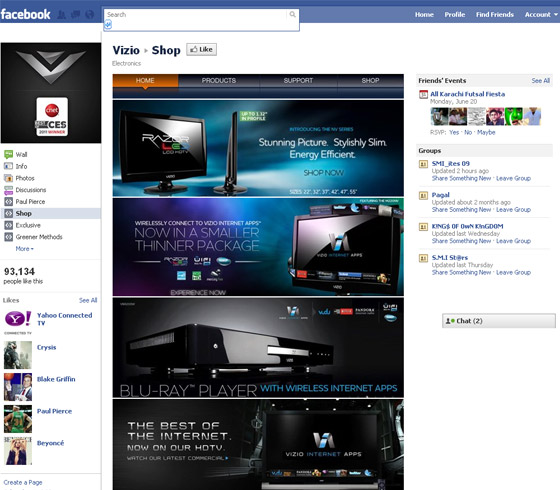Click Blu-Ray Player banner image
Image resolution: width=560 pixels, height=490 pixels.
click(x=258, y=348)
